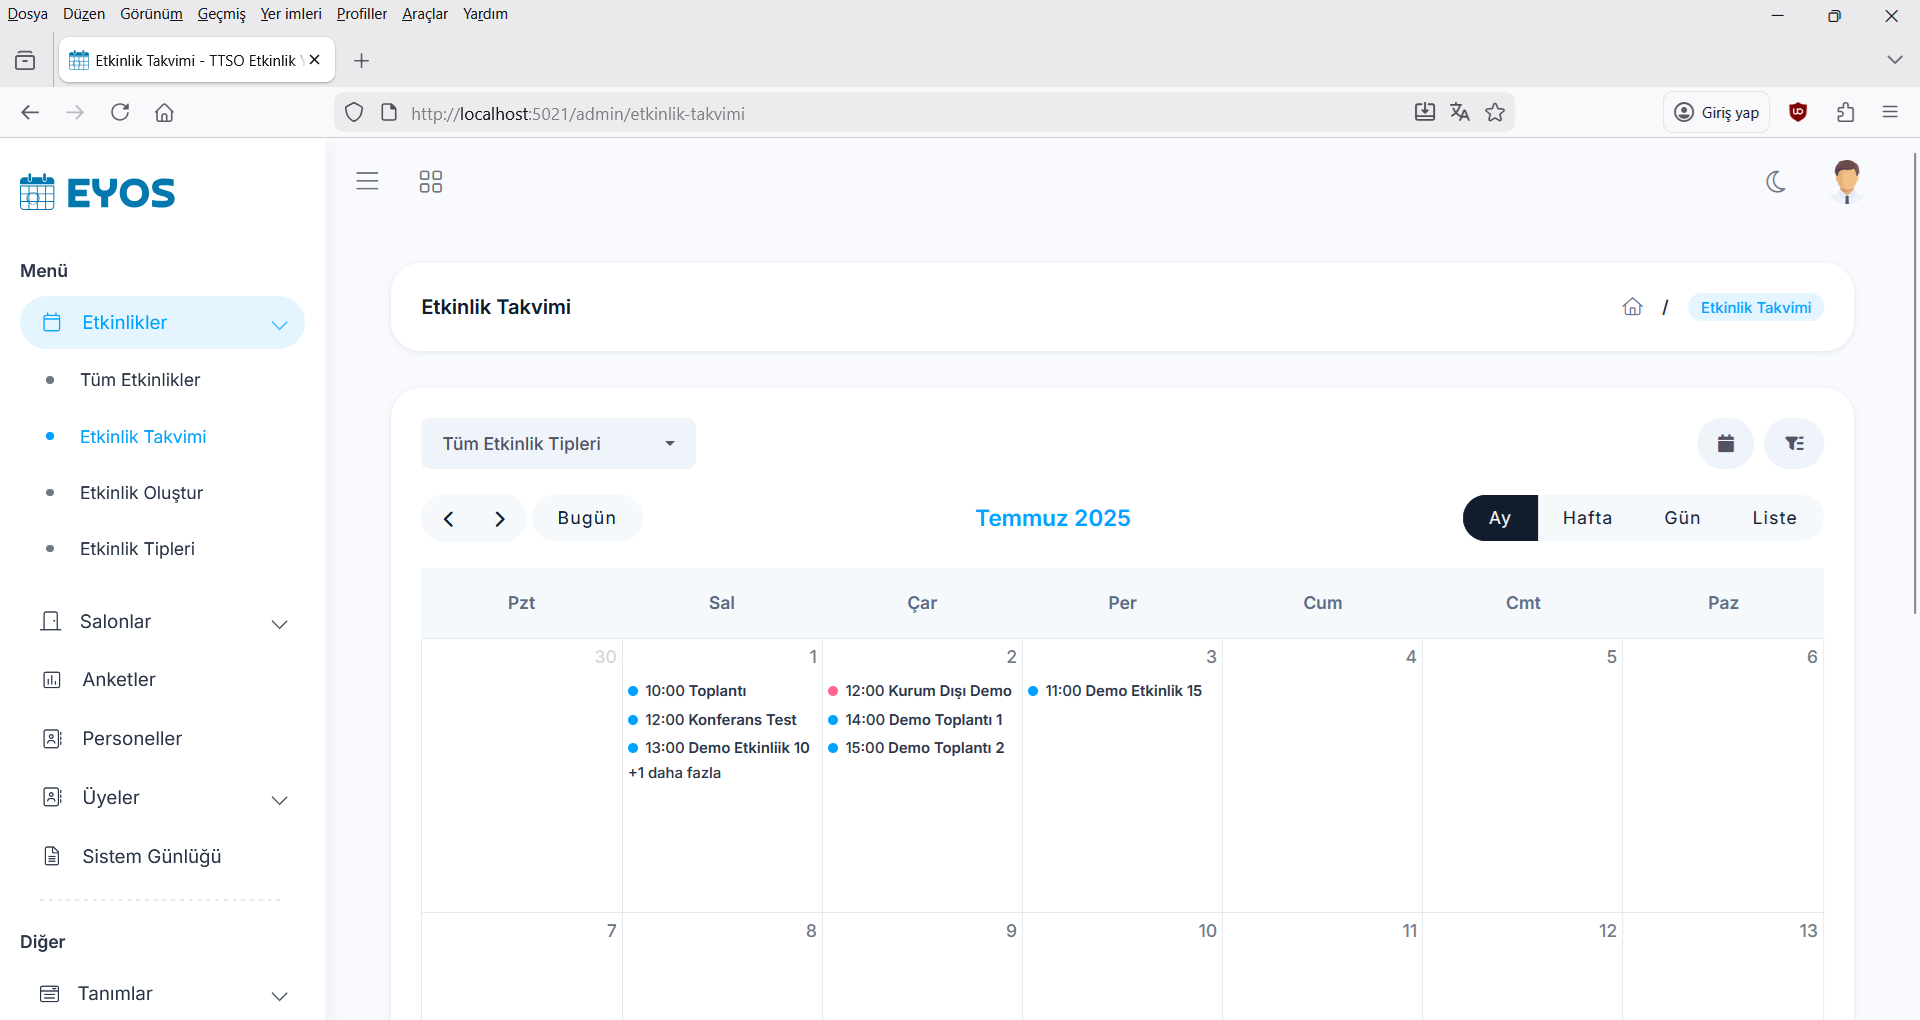
Task: Click the home icon in the breadcrumb
Action: coord(1632,307)
